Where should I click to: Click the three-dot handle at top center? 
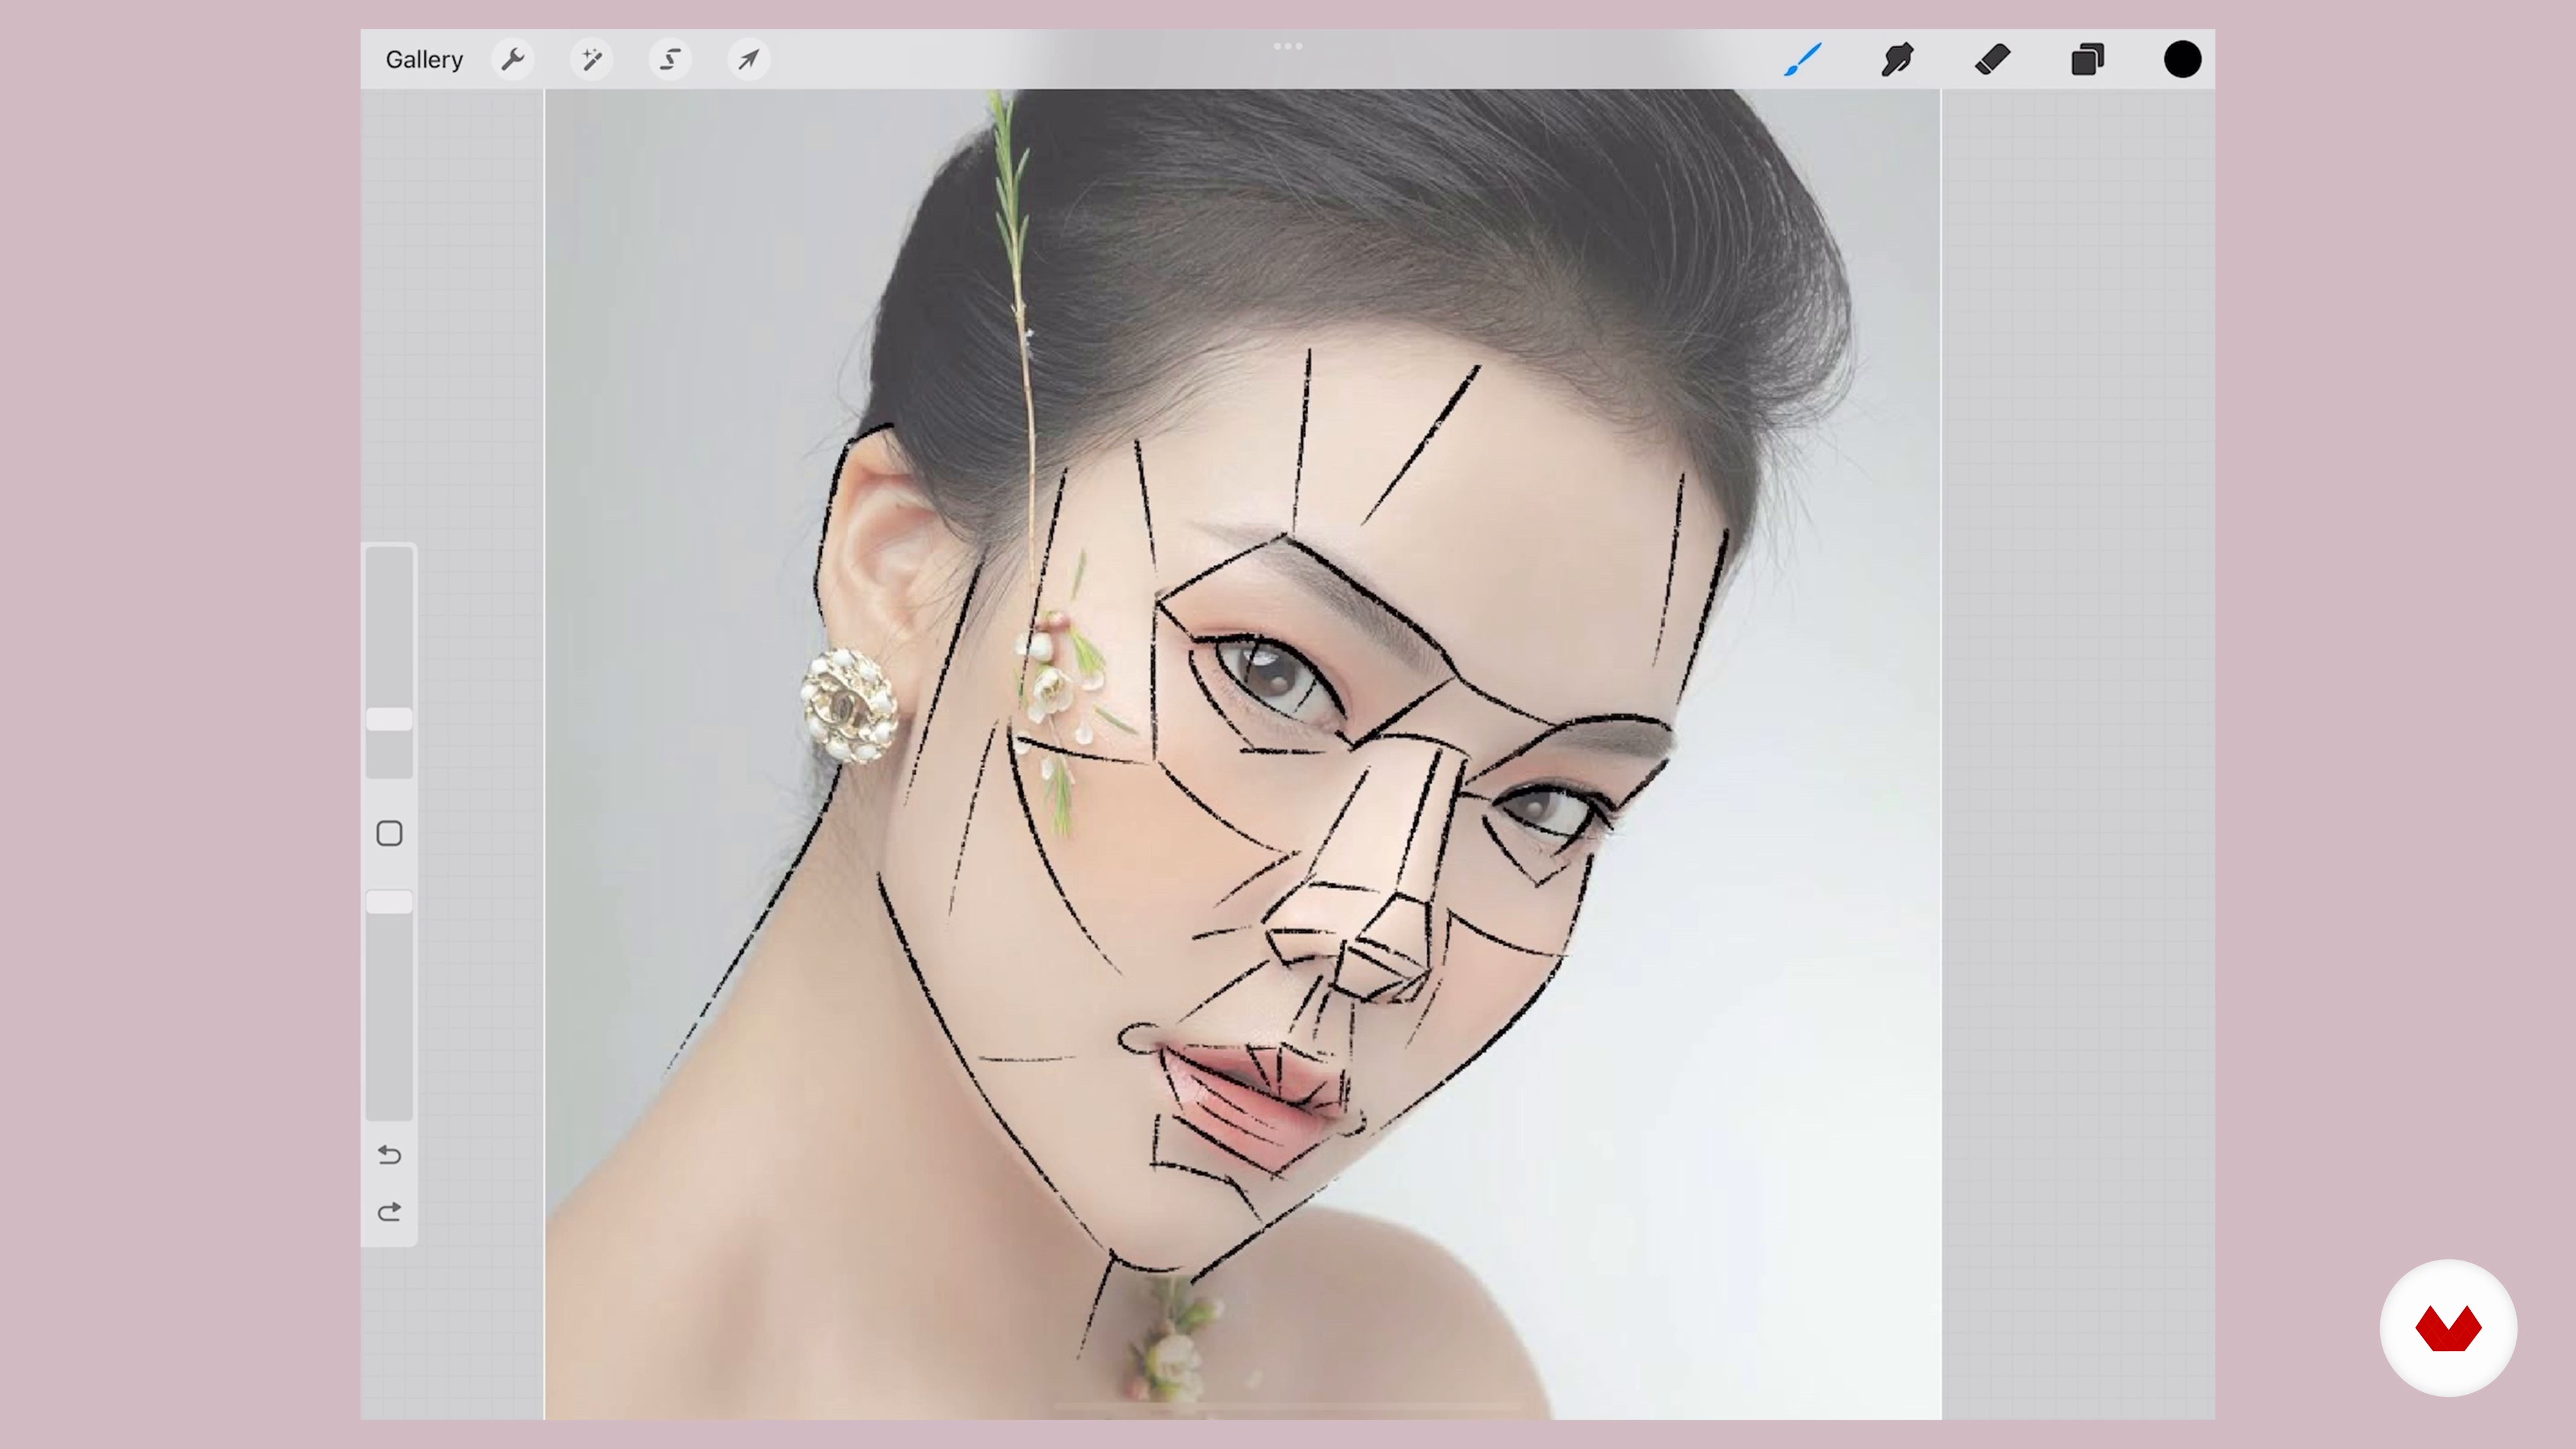click(1288, 46)
